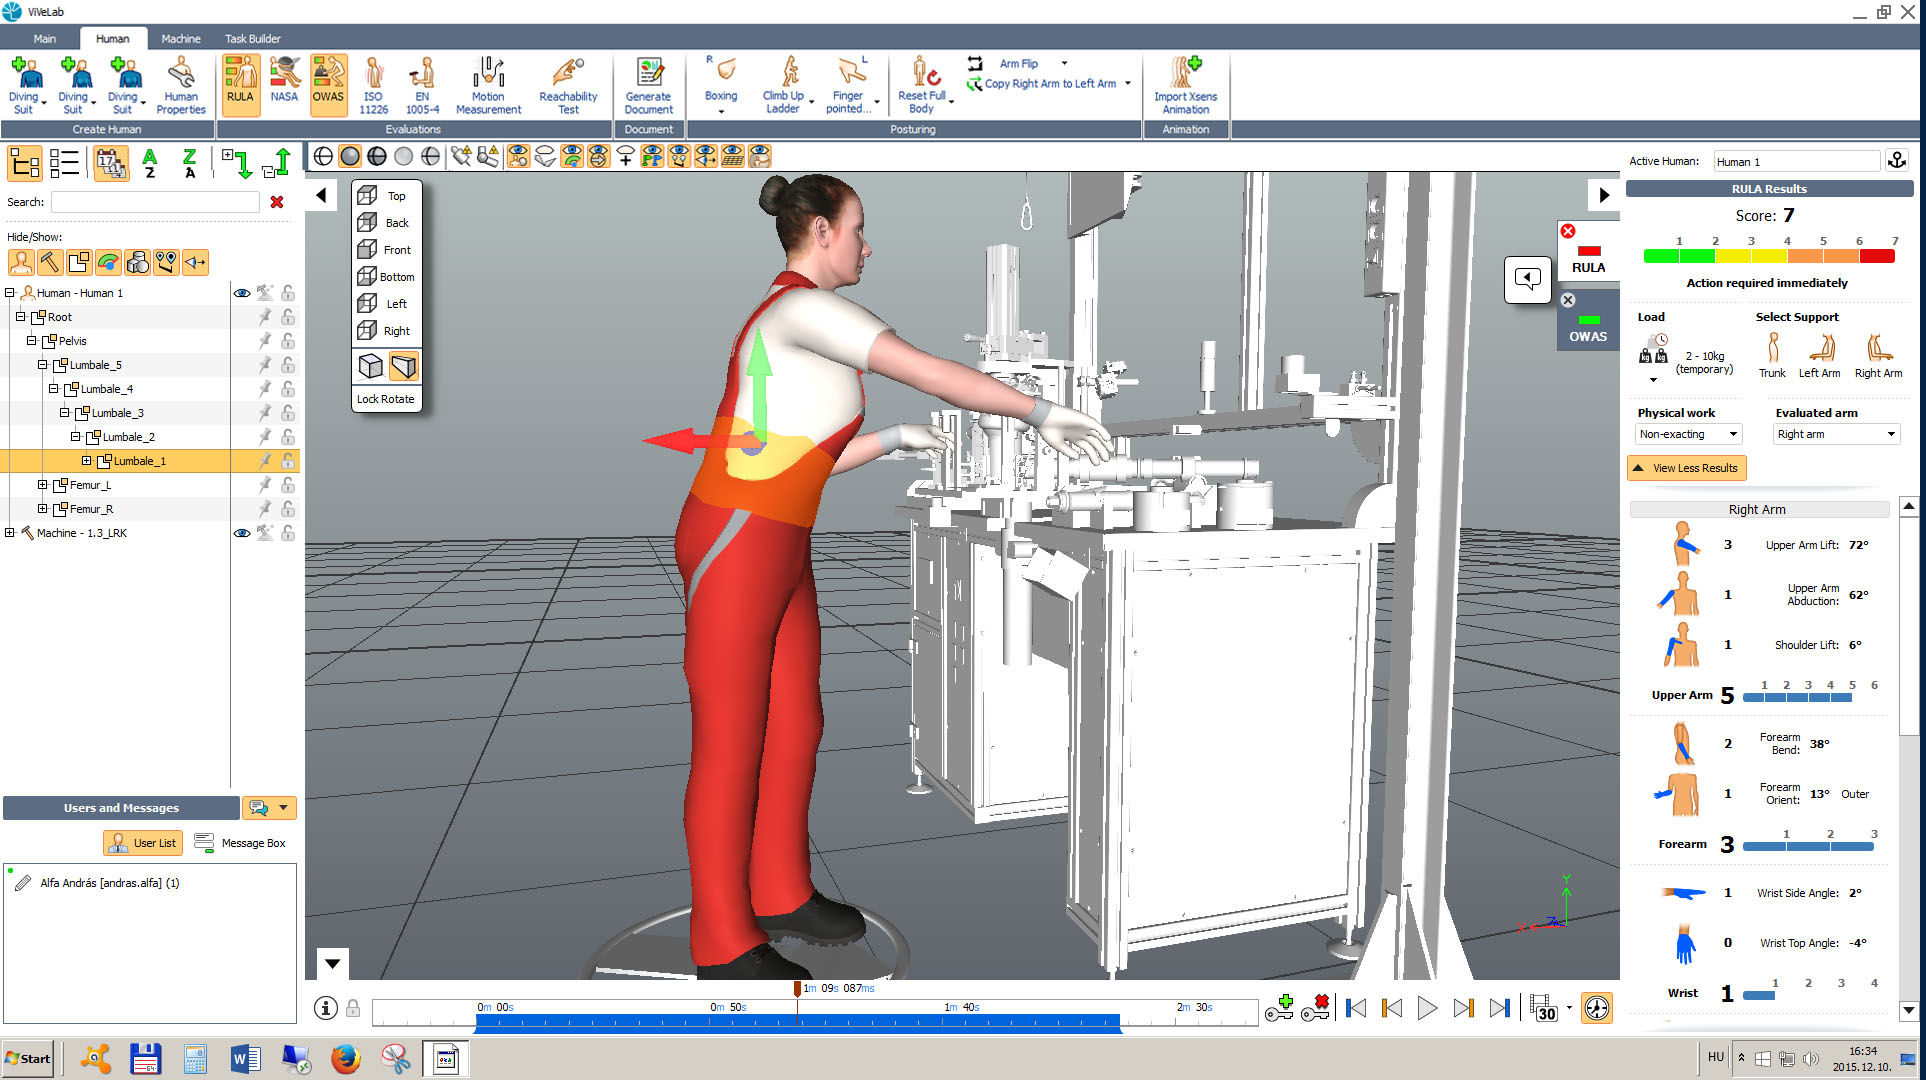
Task: Toggle tree view mode button
Action: (25, 163)
